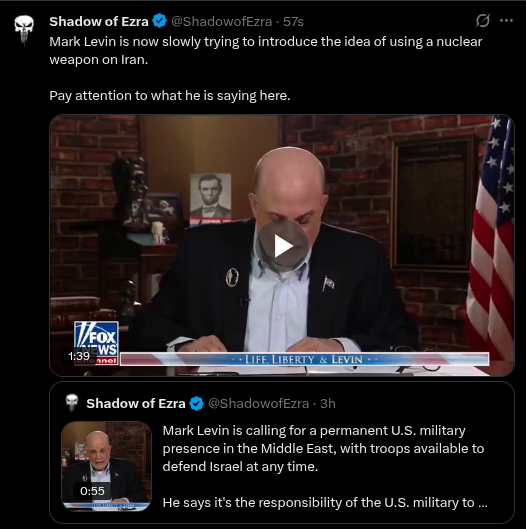Click the Life, Liberty & Levin banner
The image size is (526, 529).
pos(304,359)
